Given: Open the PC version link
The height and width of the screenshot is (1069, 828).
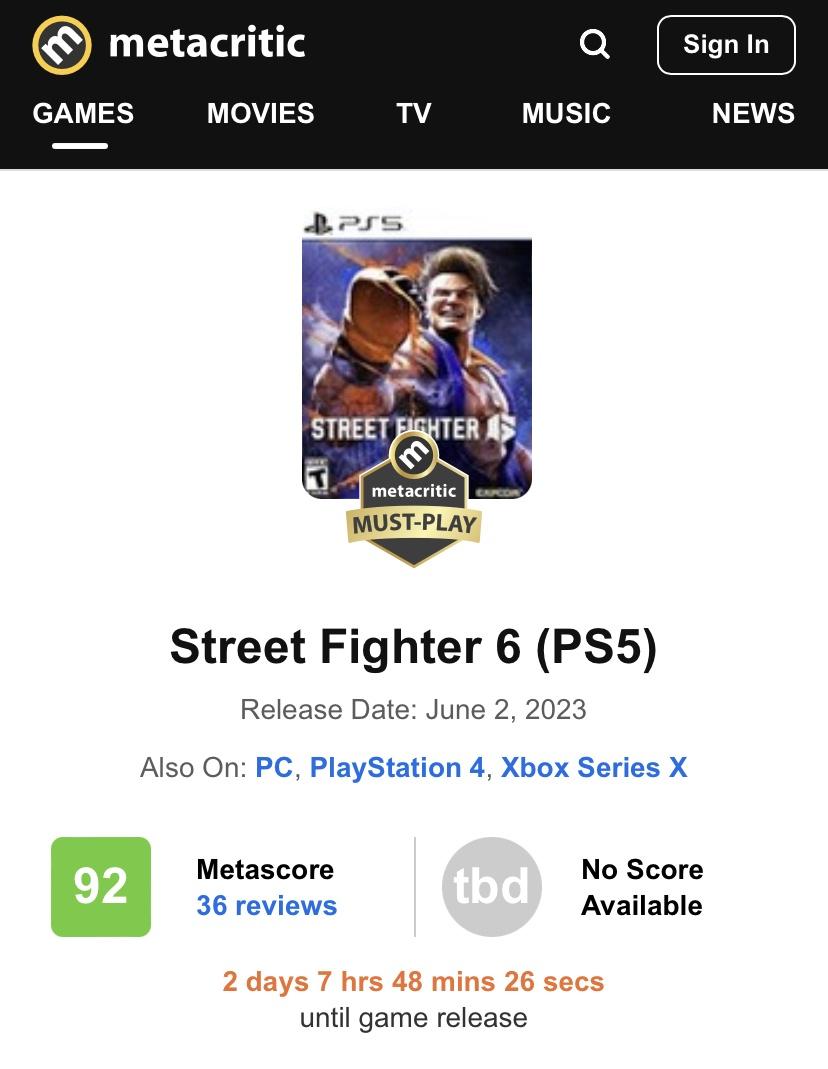Looking at the screenshot, I should [274, 768].
